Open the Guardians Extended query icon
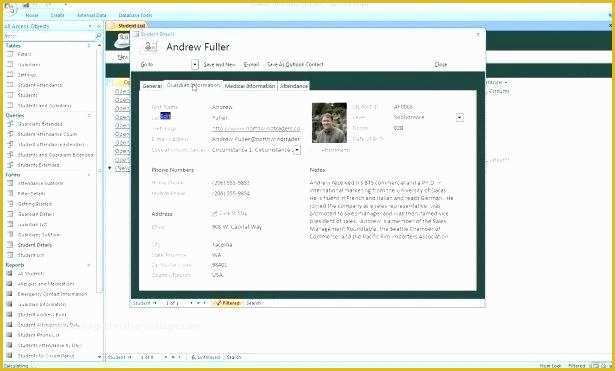This screenshot has width=615, height=371. pyautogui.click(x=11, y=124)
